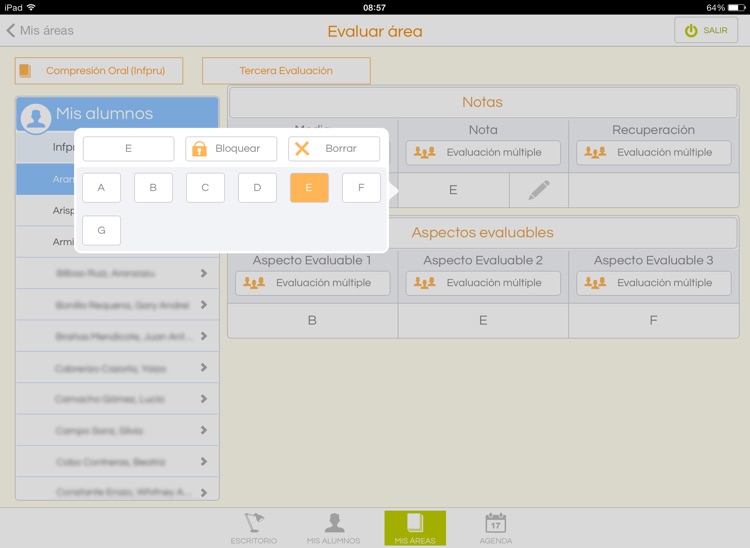
Task: Open Tercera Evaluación selector
Action: (286, 71)
